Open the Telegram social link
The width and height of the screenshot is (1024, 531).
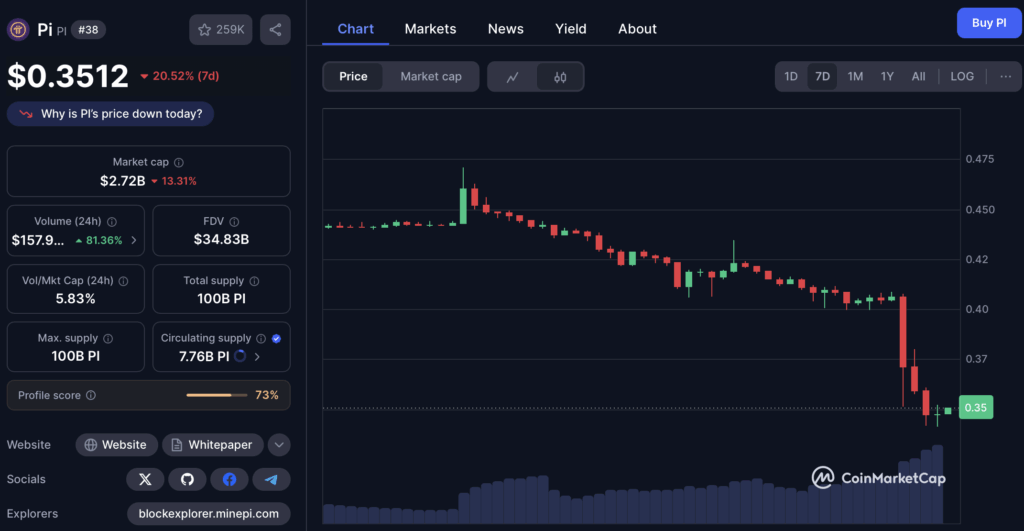point(271,479)
